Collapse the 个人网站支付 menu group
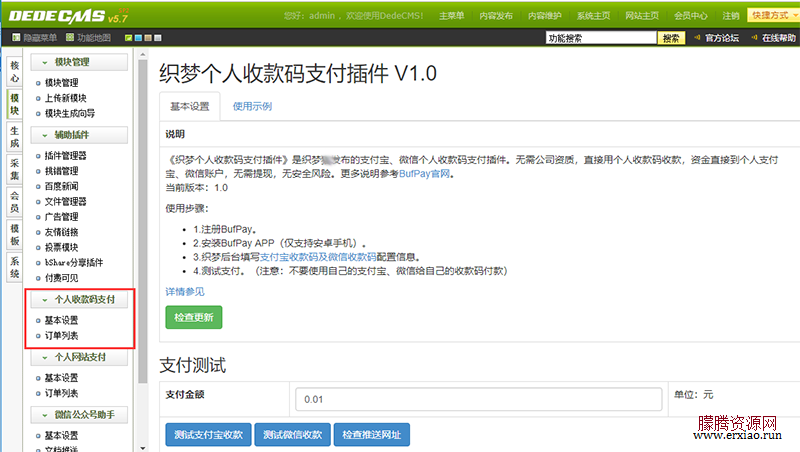Image resolution: width=800 pixels, height=452 pixels. [x=79, y=357]
